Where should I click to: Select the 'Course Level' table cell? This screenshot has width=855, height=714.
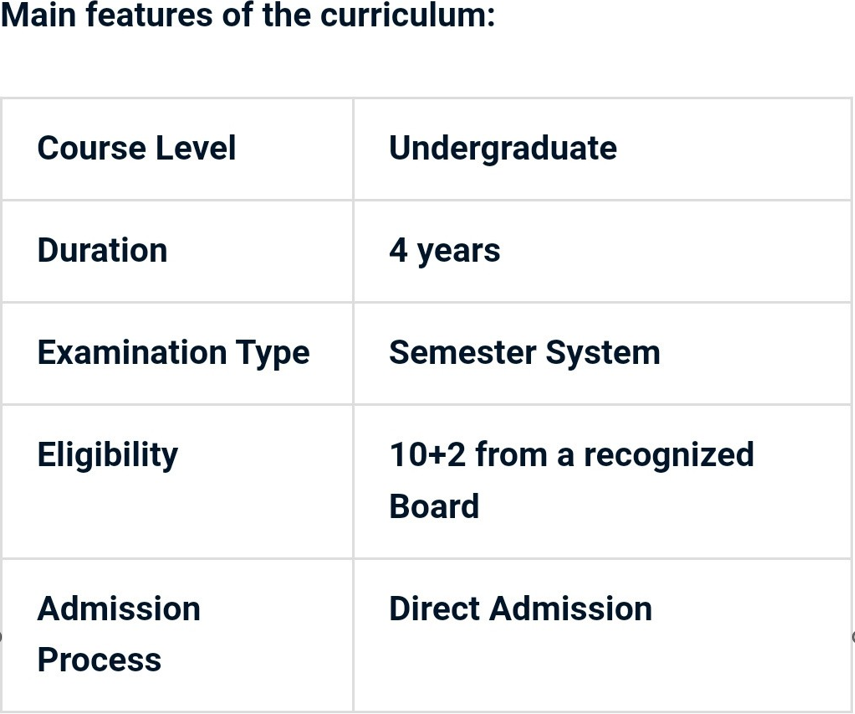pyautogui.click(x=137, y=148)
